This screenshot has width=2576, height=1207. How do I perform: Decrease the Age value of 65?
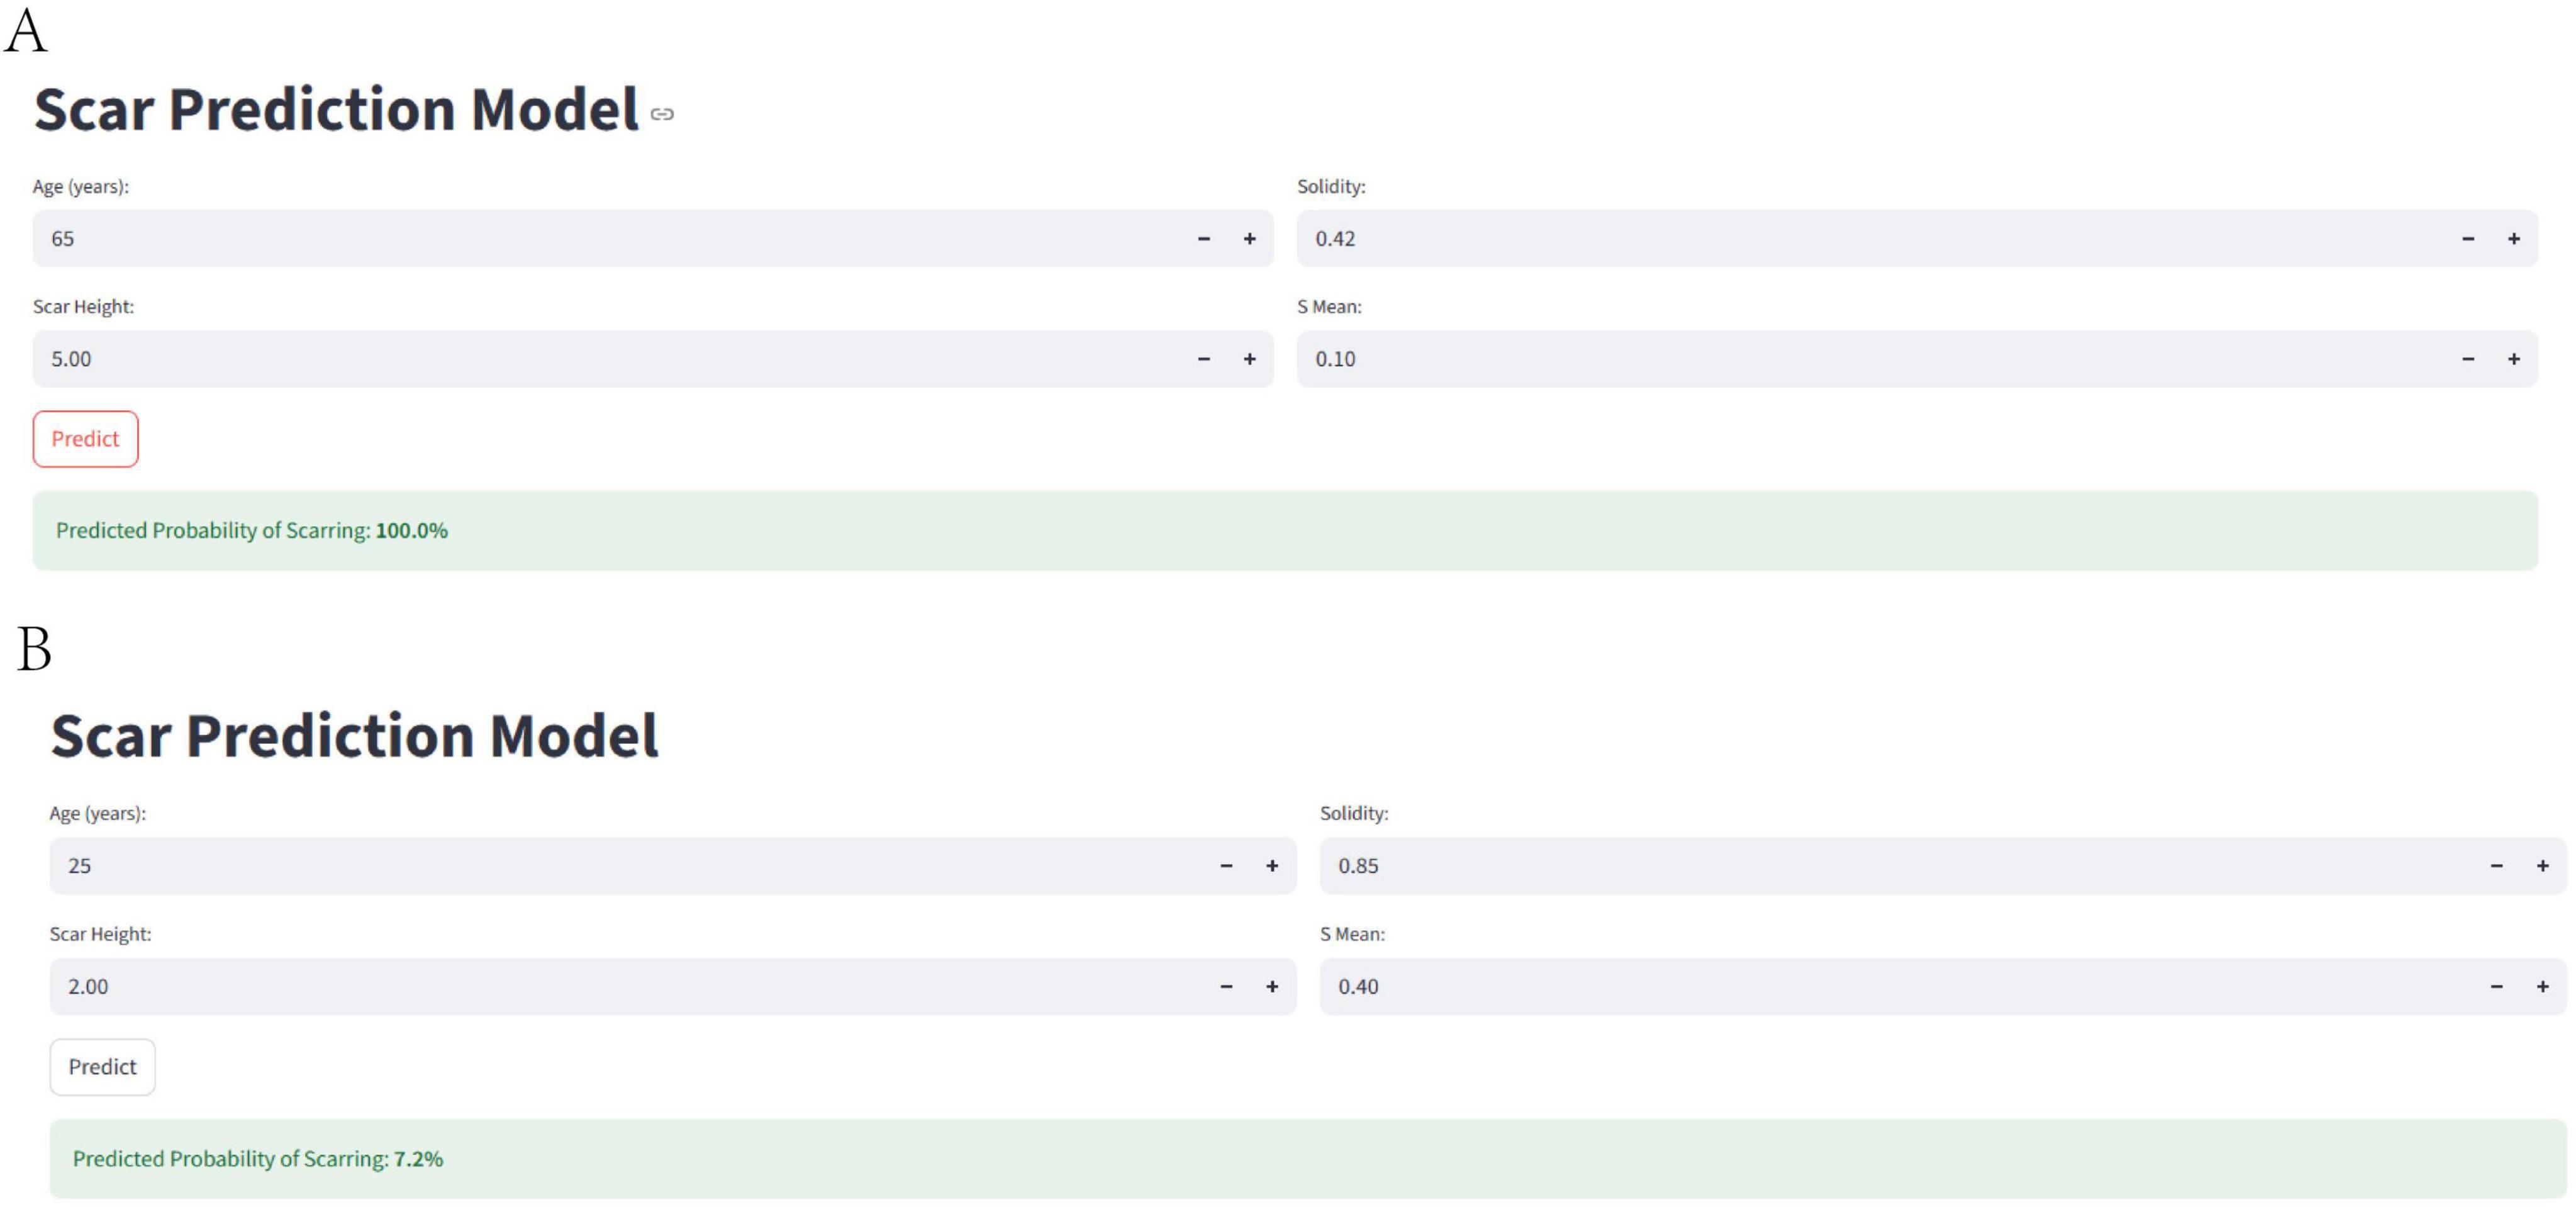[1204, 239]
